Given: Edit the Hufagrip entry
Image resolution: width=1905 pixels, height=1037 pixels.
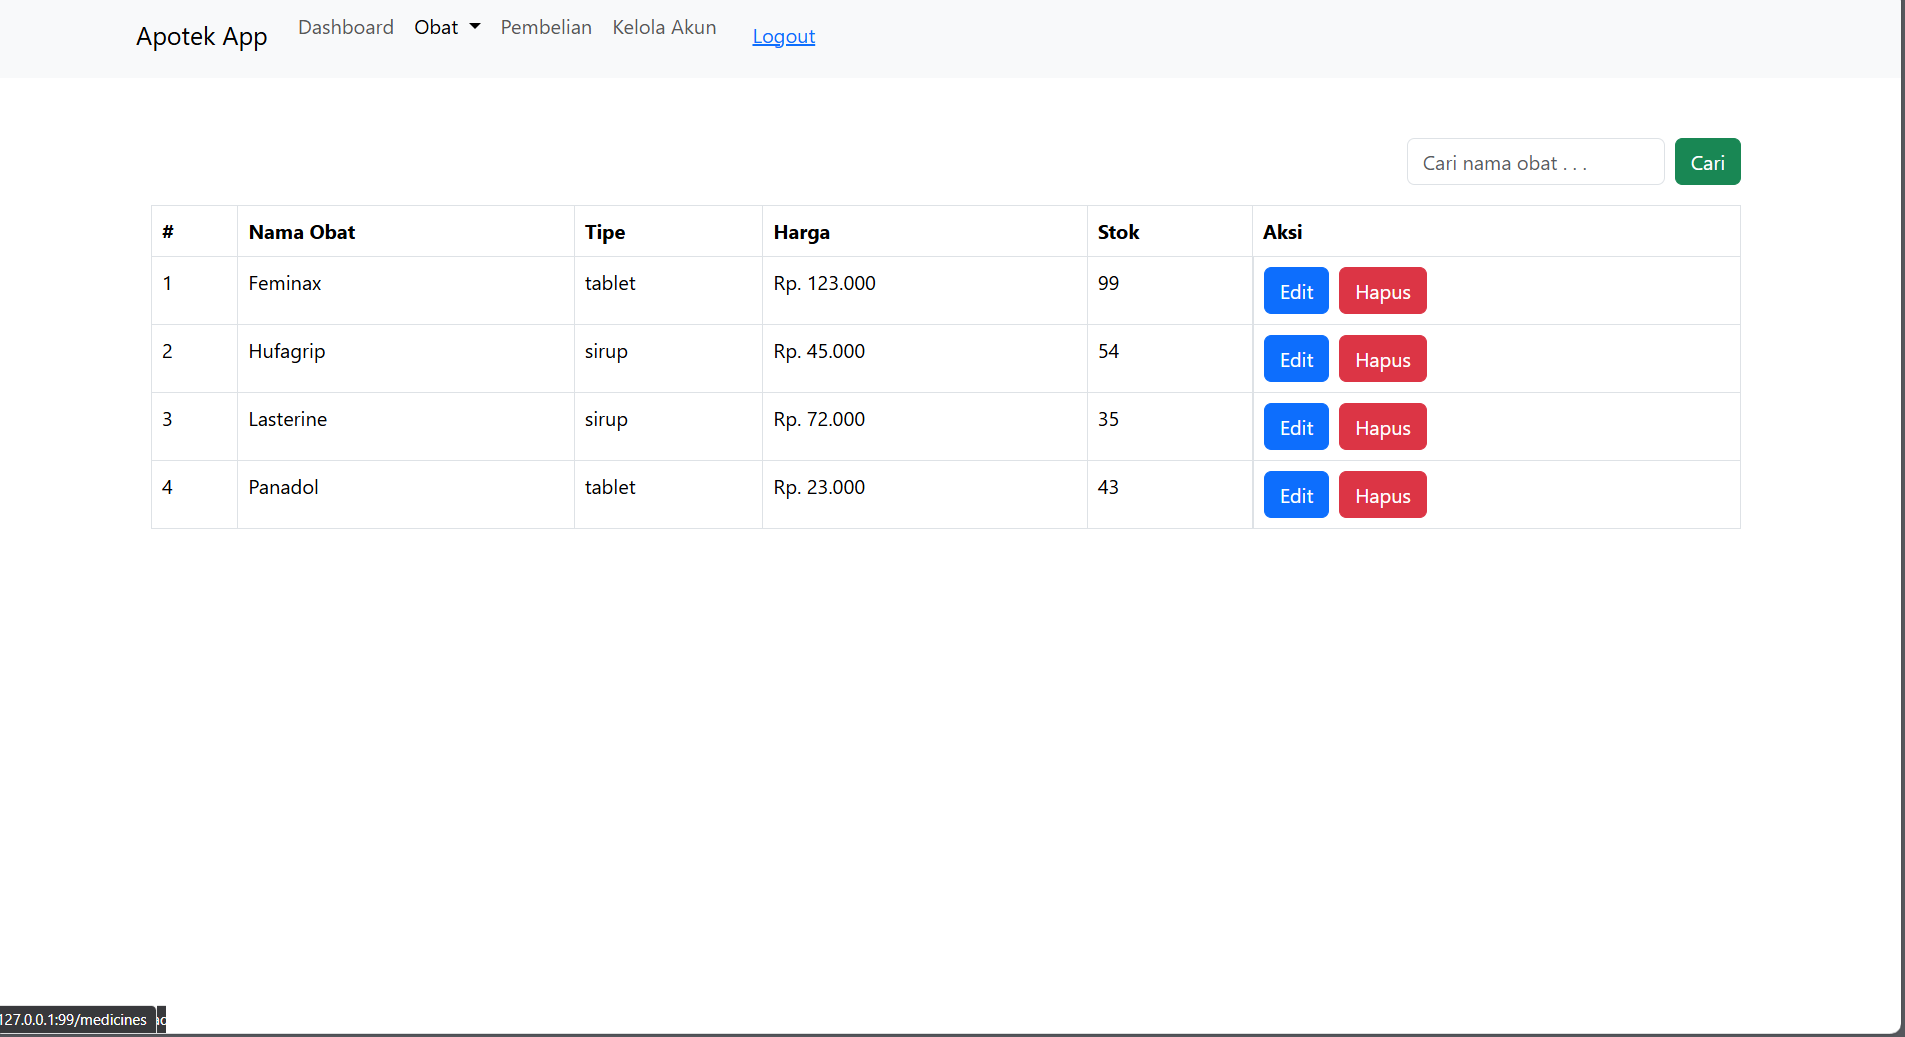Looking at the screenshot, I should [1295, 359].
